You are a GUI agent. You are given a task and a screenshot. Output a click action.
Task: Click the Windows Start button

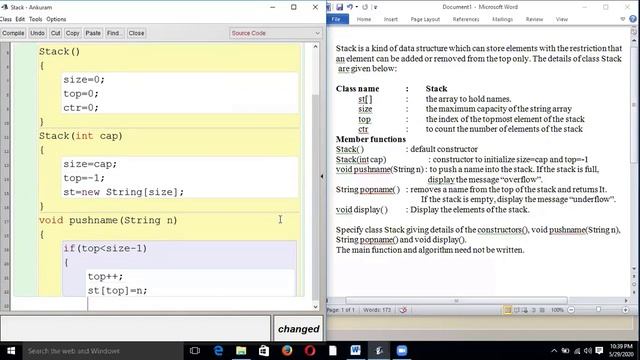[11, 351]
